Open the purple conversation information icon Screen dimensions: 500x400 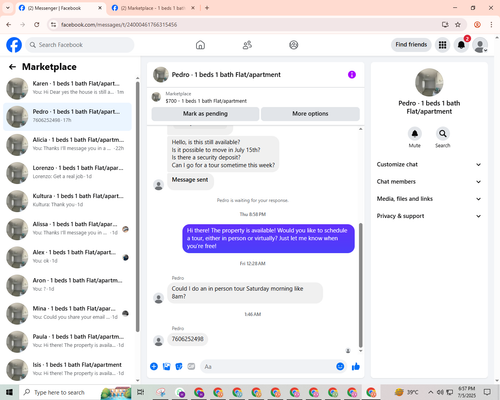[x=352, y=75]
